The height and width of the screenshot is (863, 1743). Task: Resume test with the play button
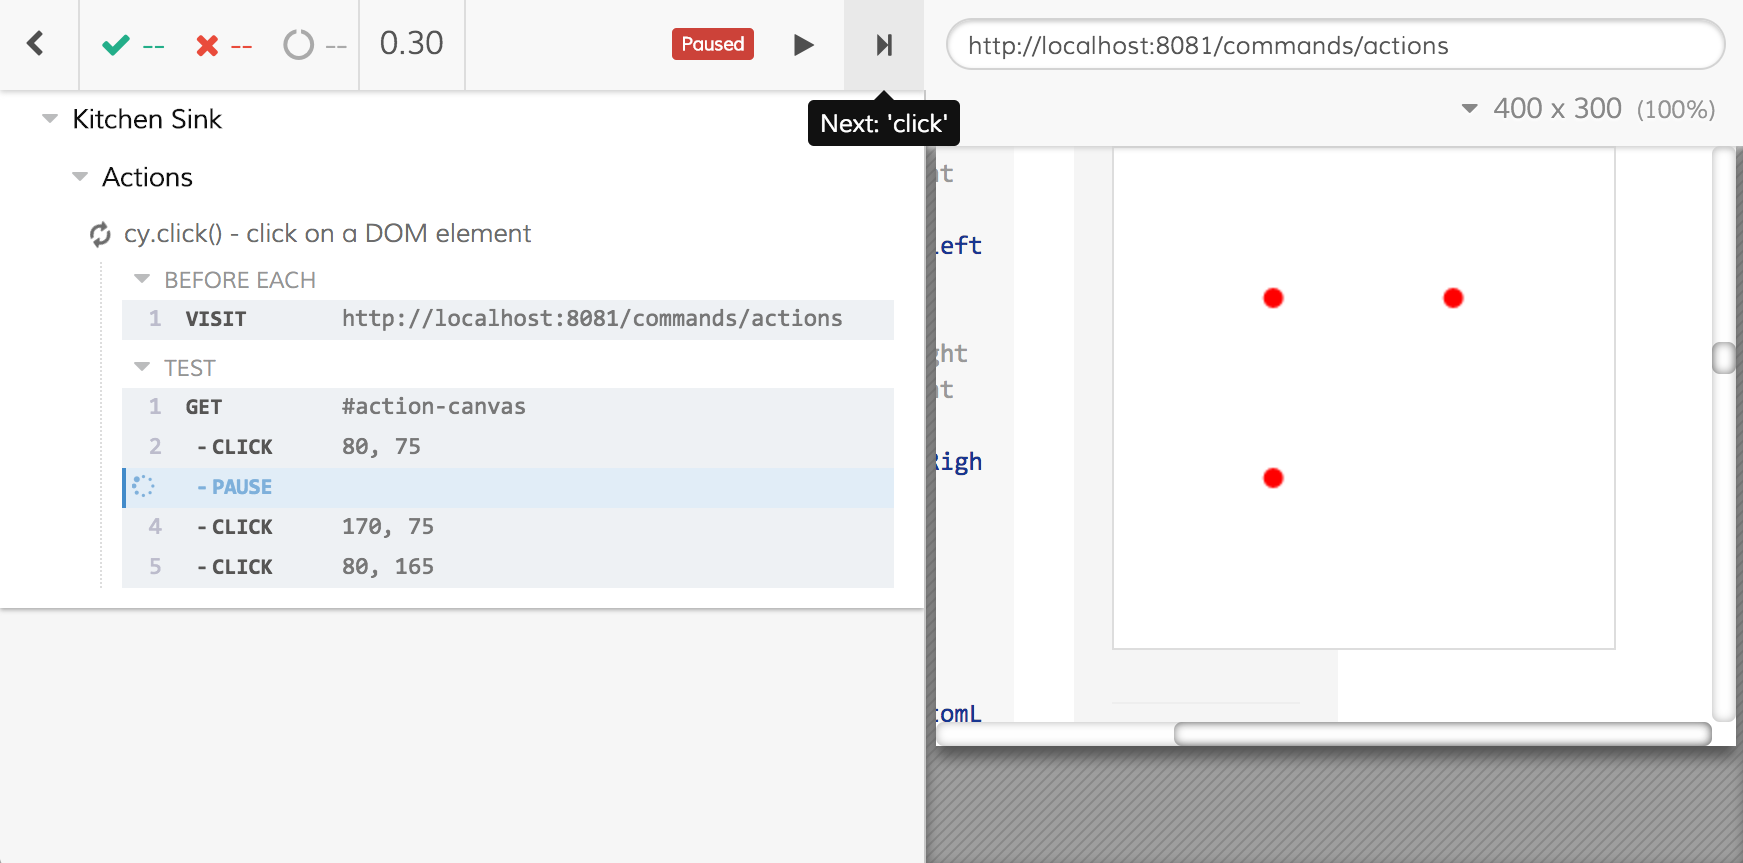pos(803,45)
